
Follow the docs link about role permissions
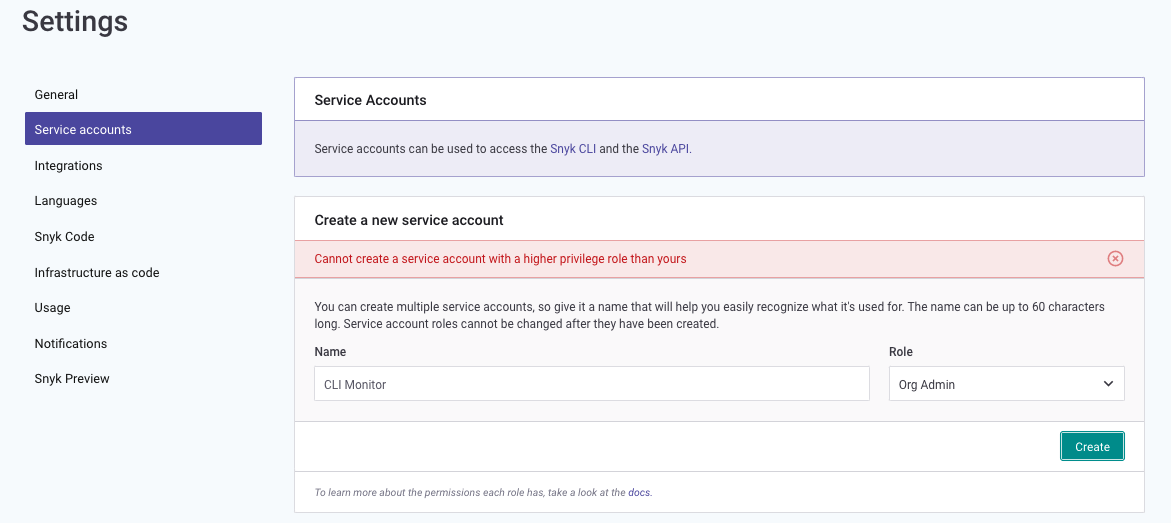(639, 492)
